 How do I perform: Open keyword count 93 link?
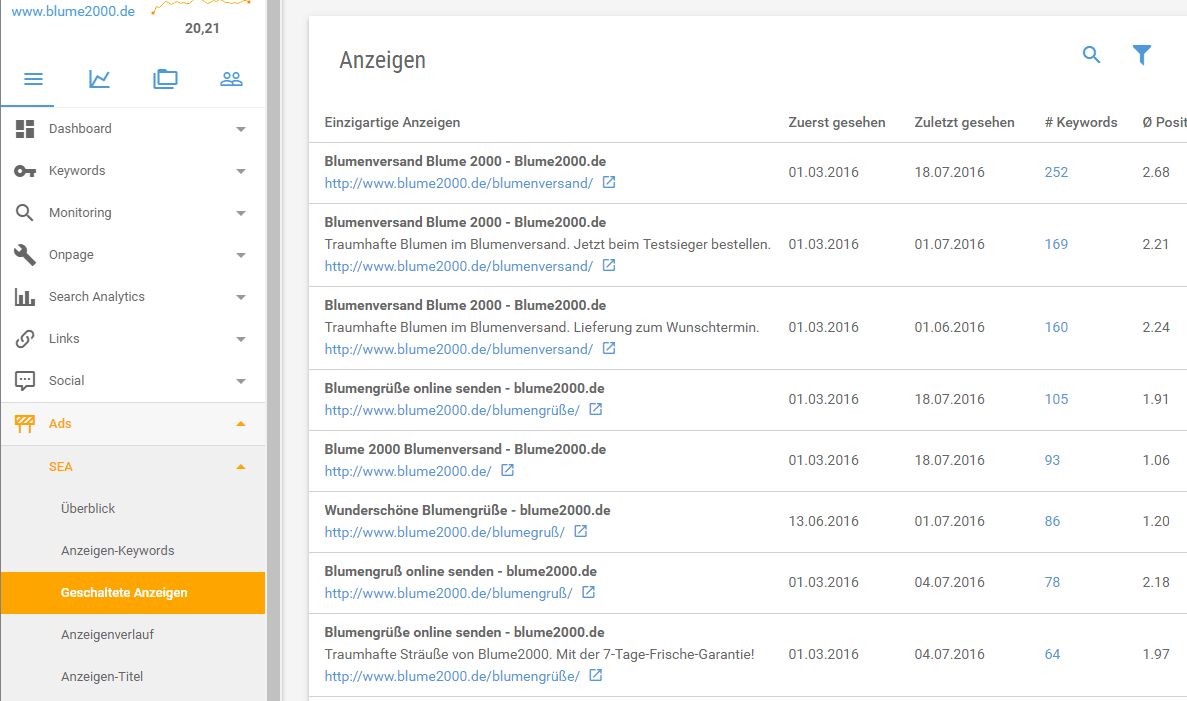coord(1052,460)
